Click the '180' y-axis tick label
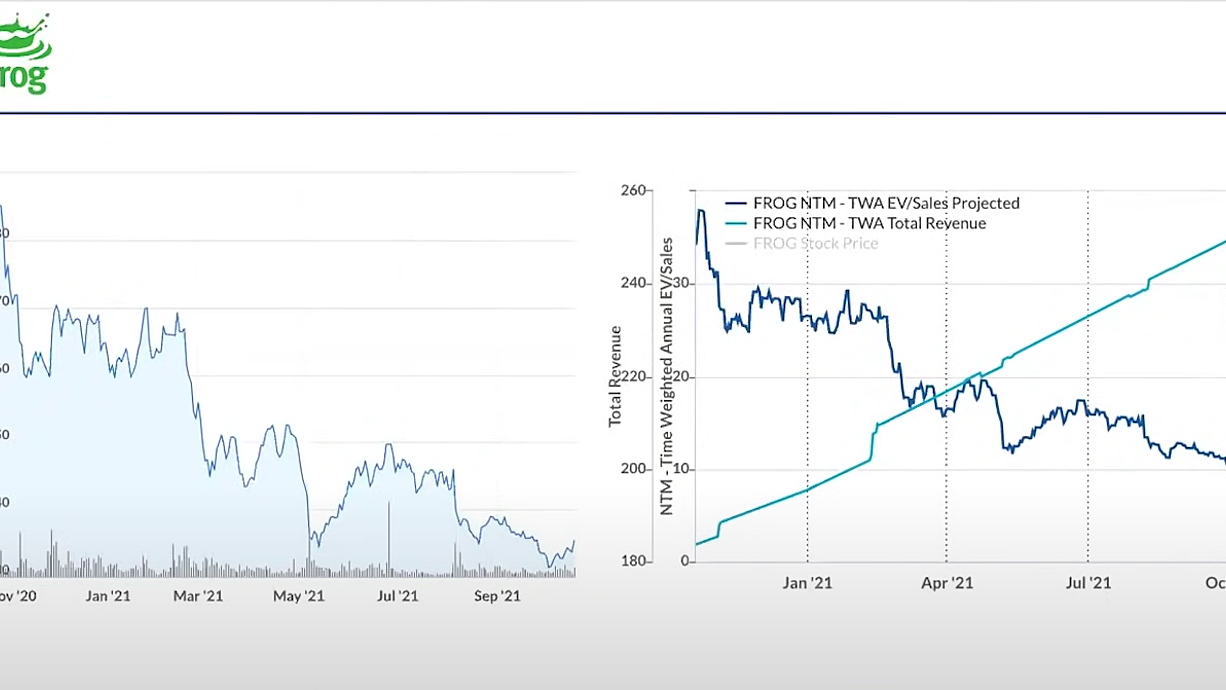This screenshot has height=690, width=1226. tap(634, 562)
